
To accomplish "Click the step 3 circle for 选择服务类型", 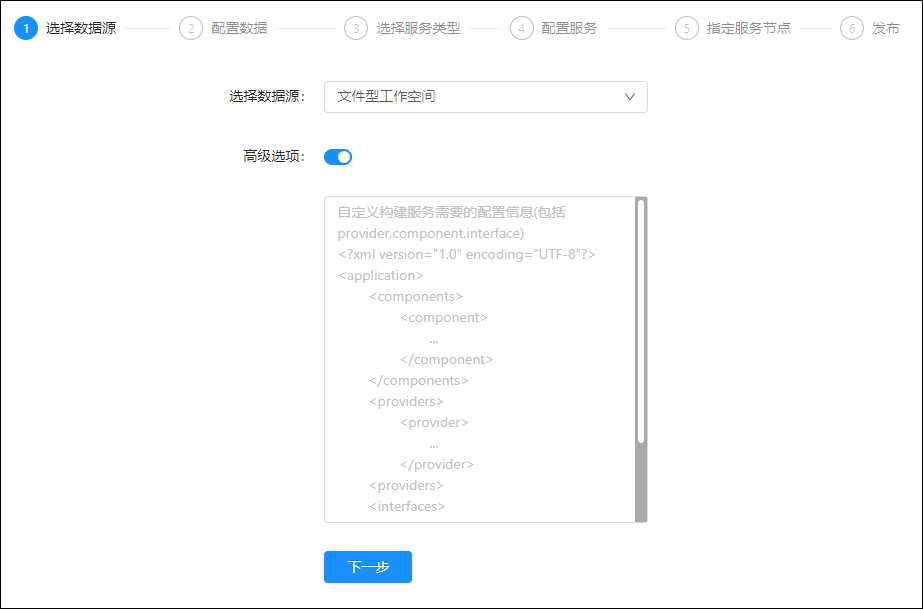I will coord(356,28).
